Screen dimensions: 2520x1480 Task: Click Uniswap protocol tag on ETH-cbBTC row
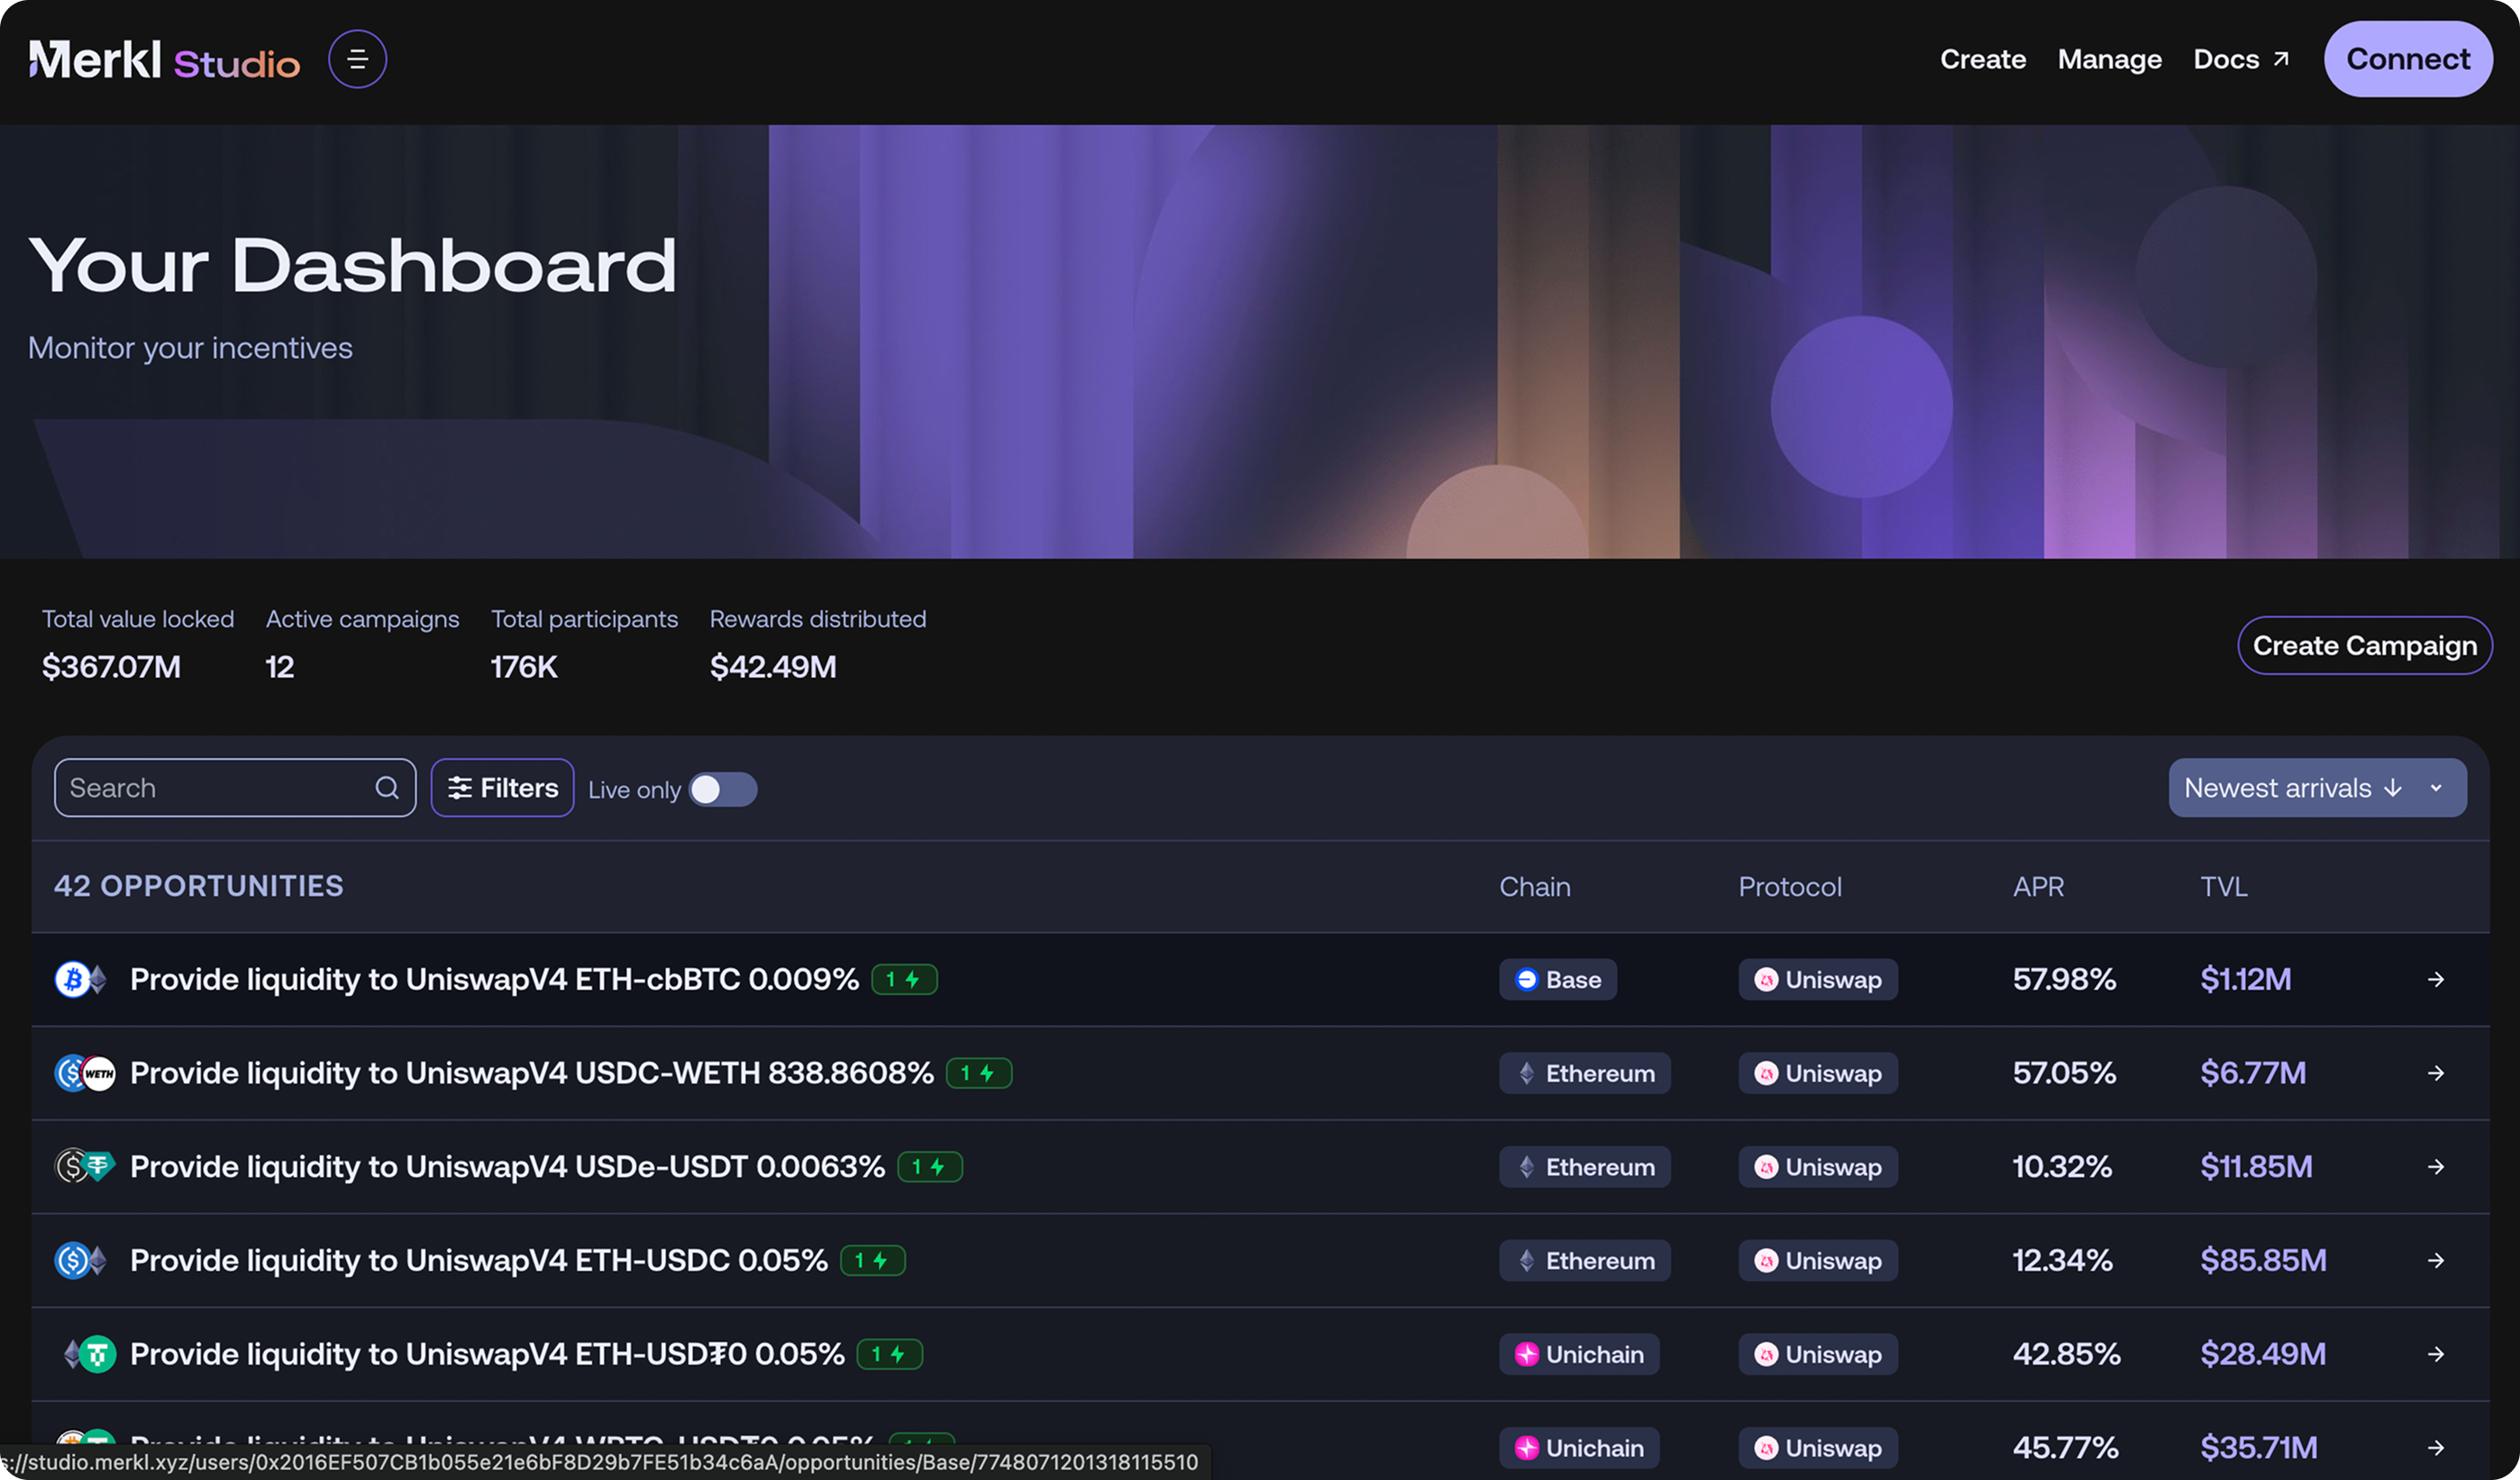point(1818,979)
